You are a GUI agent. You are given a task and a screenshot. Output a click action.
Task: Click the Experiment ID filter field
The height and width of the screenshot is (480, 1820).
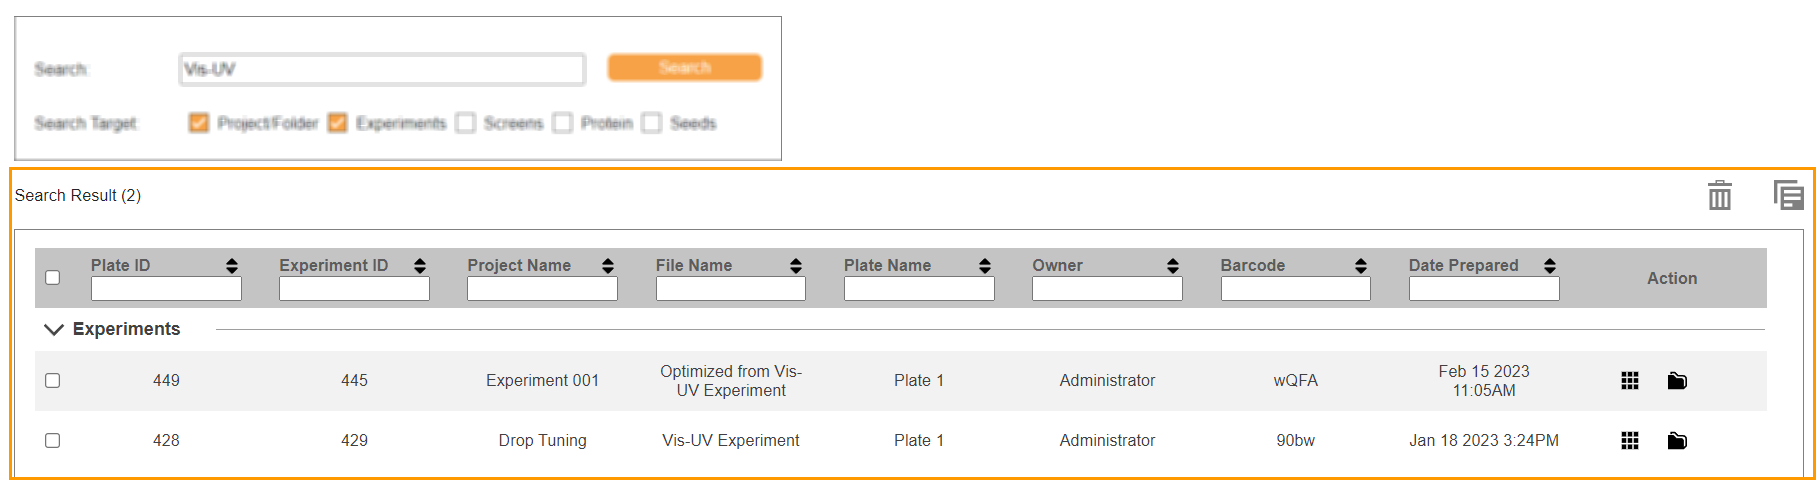[354, 289]
